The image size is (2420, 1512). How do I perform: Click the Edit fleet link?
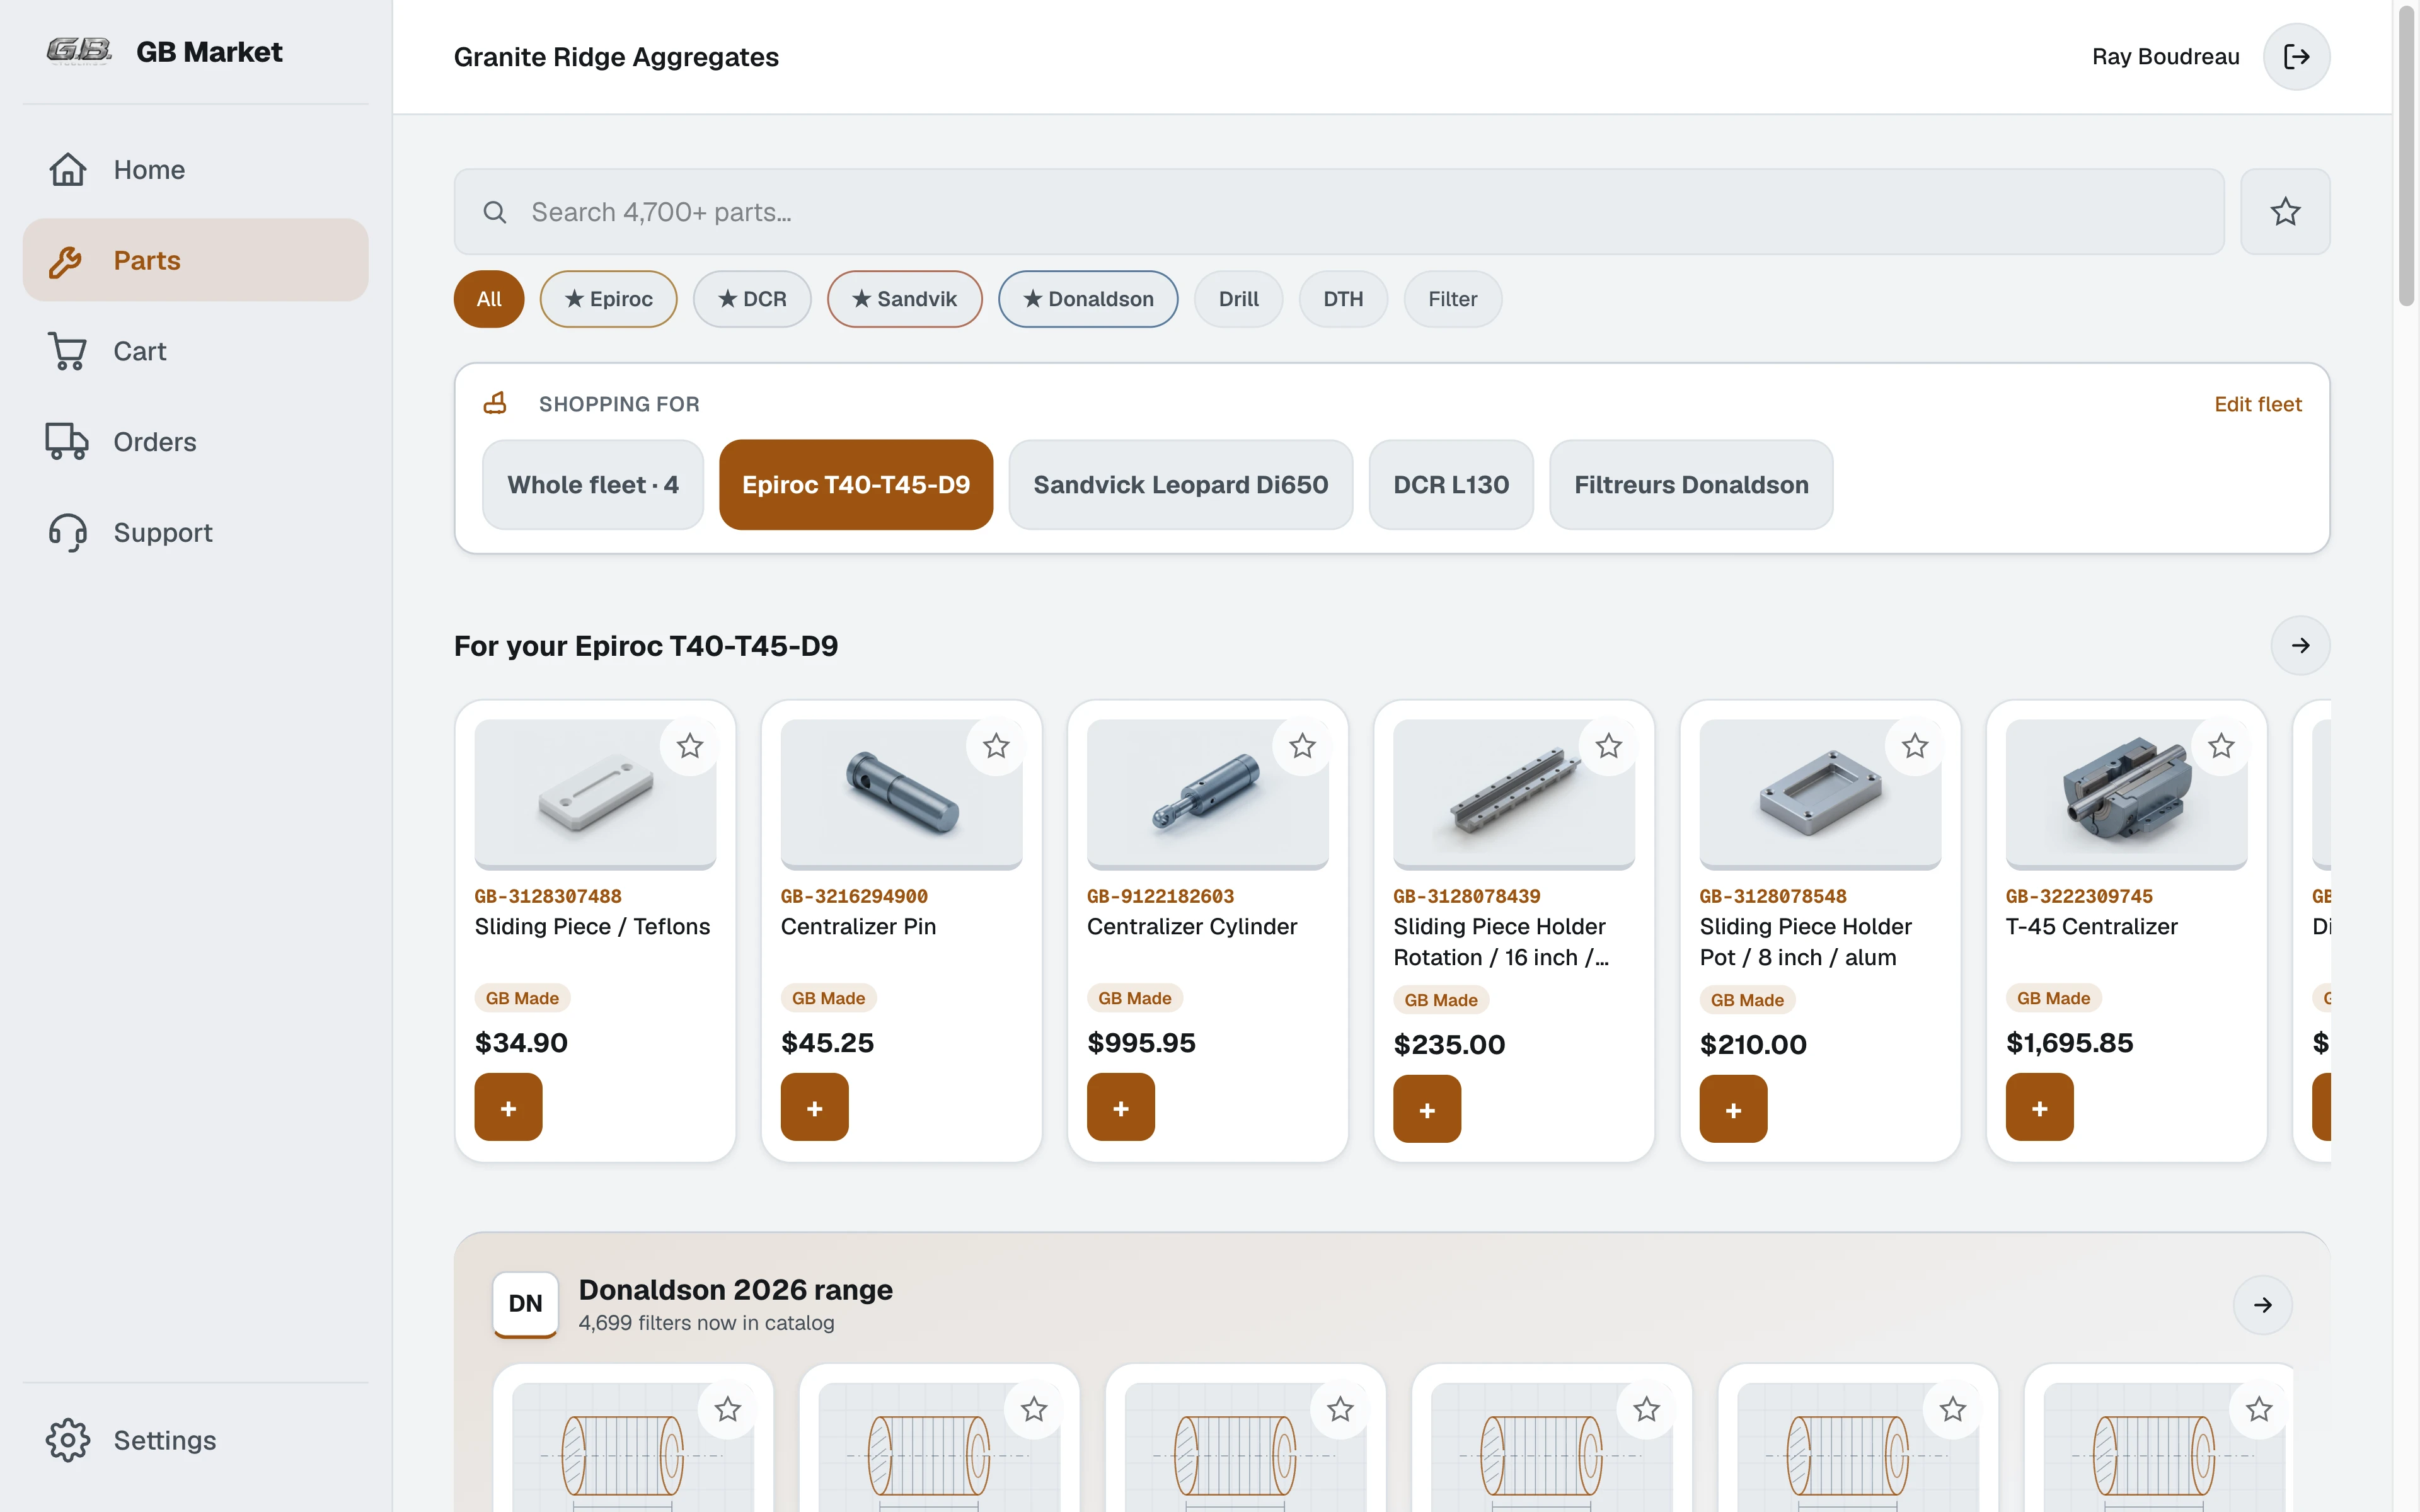[x=2257, y=404]
